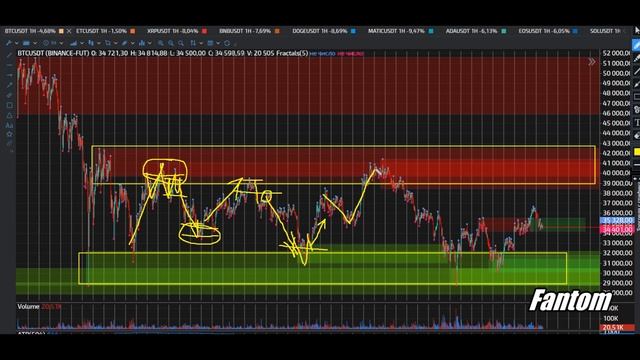Open the DOGEUSDT 1H tab
Image resolution: width=640 pixels, height=360 pixels.
(x=320, y=31)
